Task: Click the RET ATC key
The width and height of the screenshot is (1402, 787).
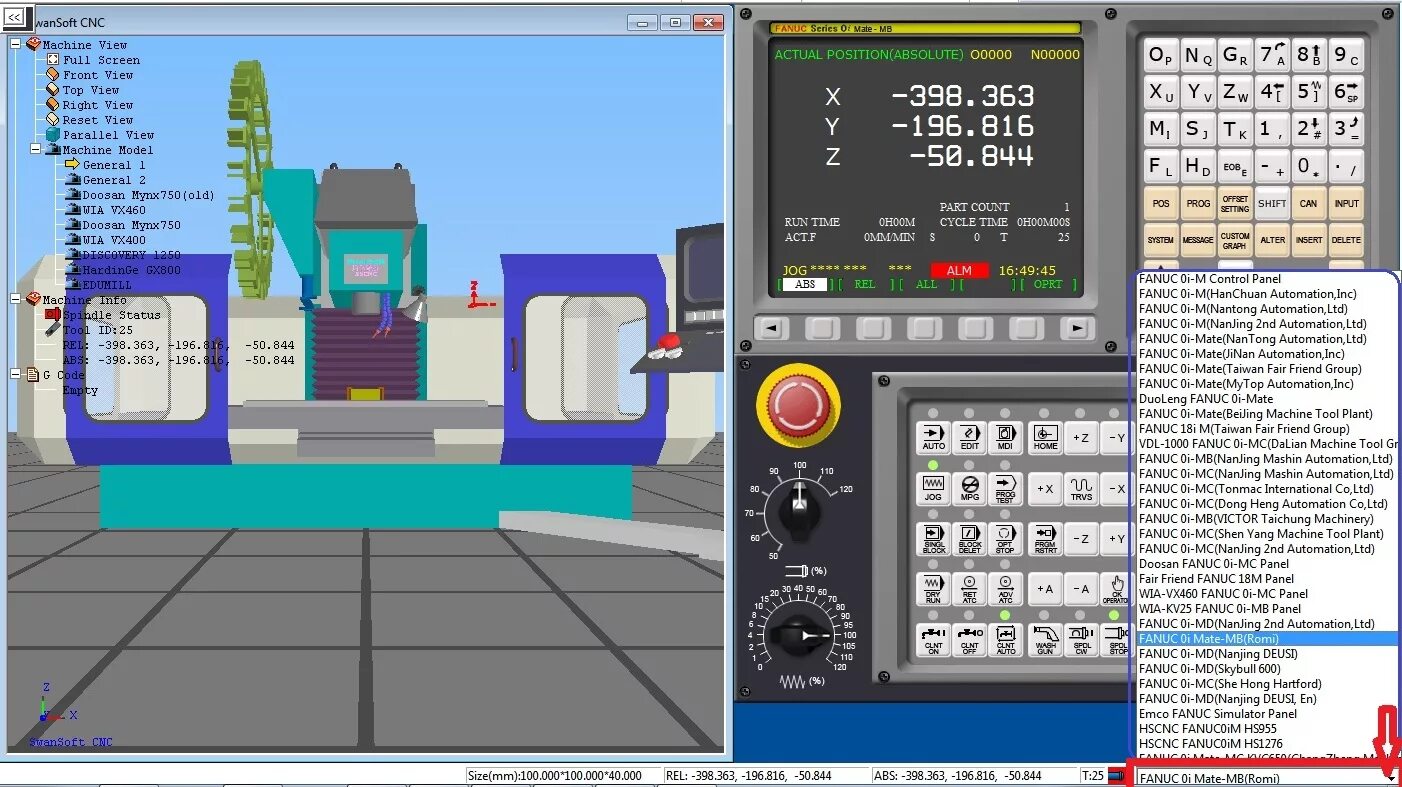Action: tap(969, 589)
